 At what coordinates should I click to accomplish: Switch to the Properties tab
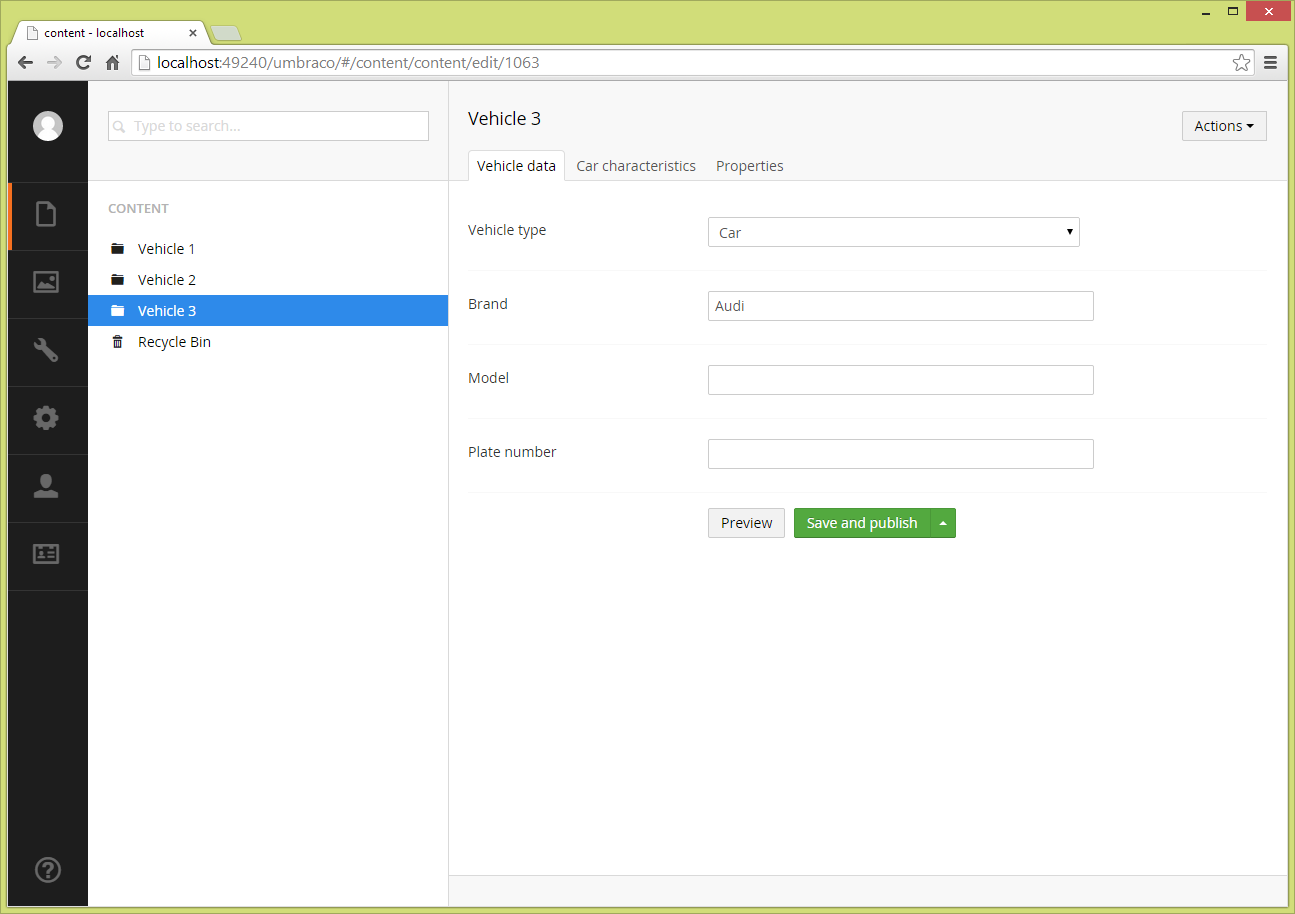750,166
